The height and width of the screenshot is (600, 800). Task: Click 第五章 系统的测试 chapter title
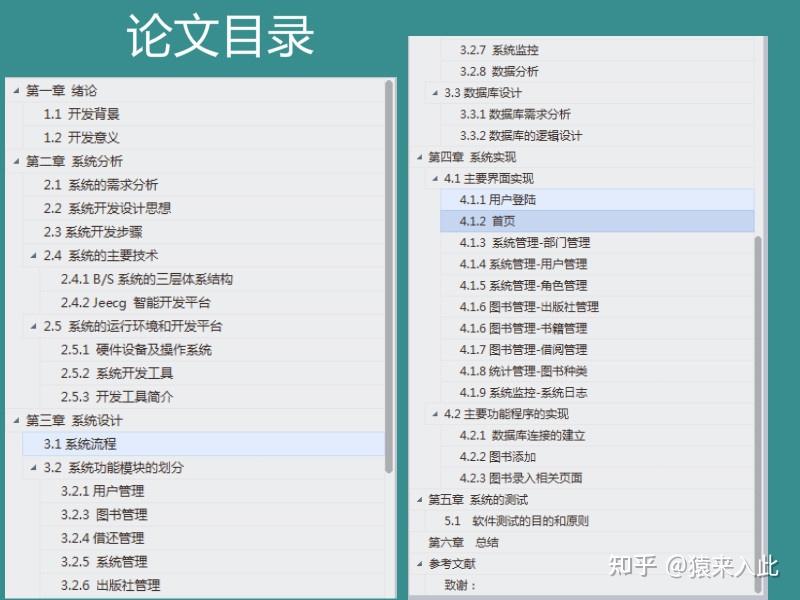tap(478, 499)
